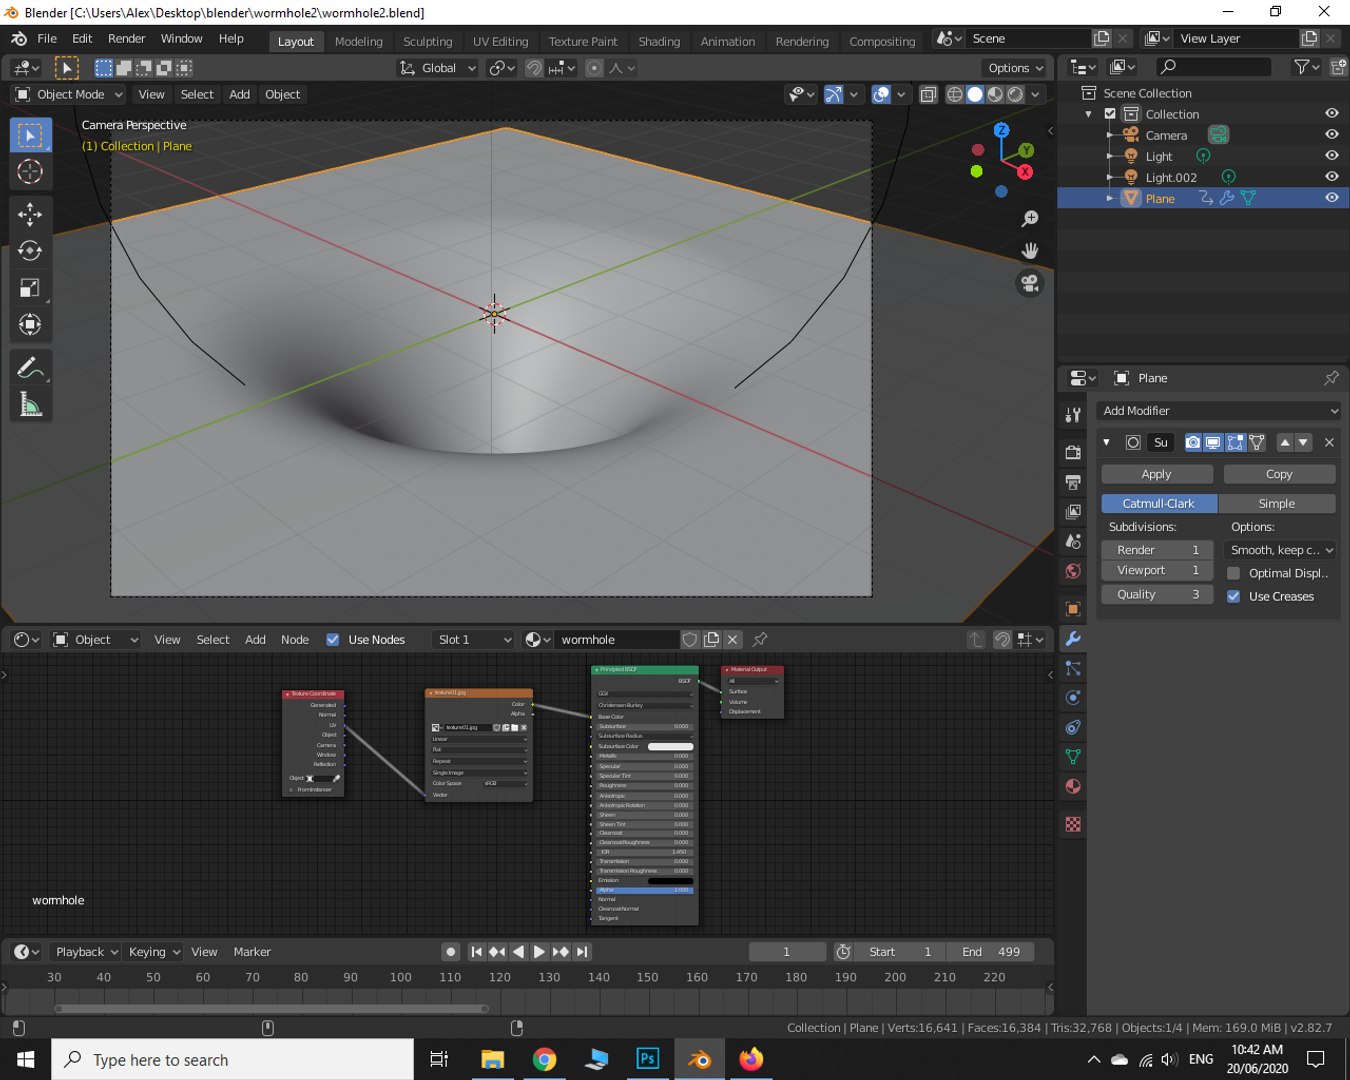The image size is (1350, 1080).
Task: Toggle modifier show in render camera icon
Action: [1192, 443]
